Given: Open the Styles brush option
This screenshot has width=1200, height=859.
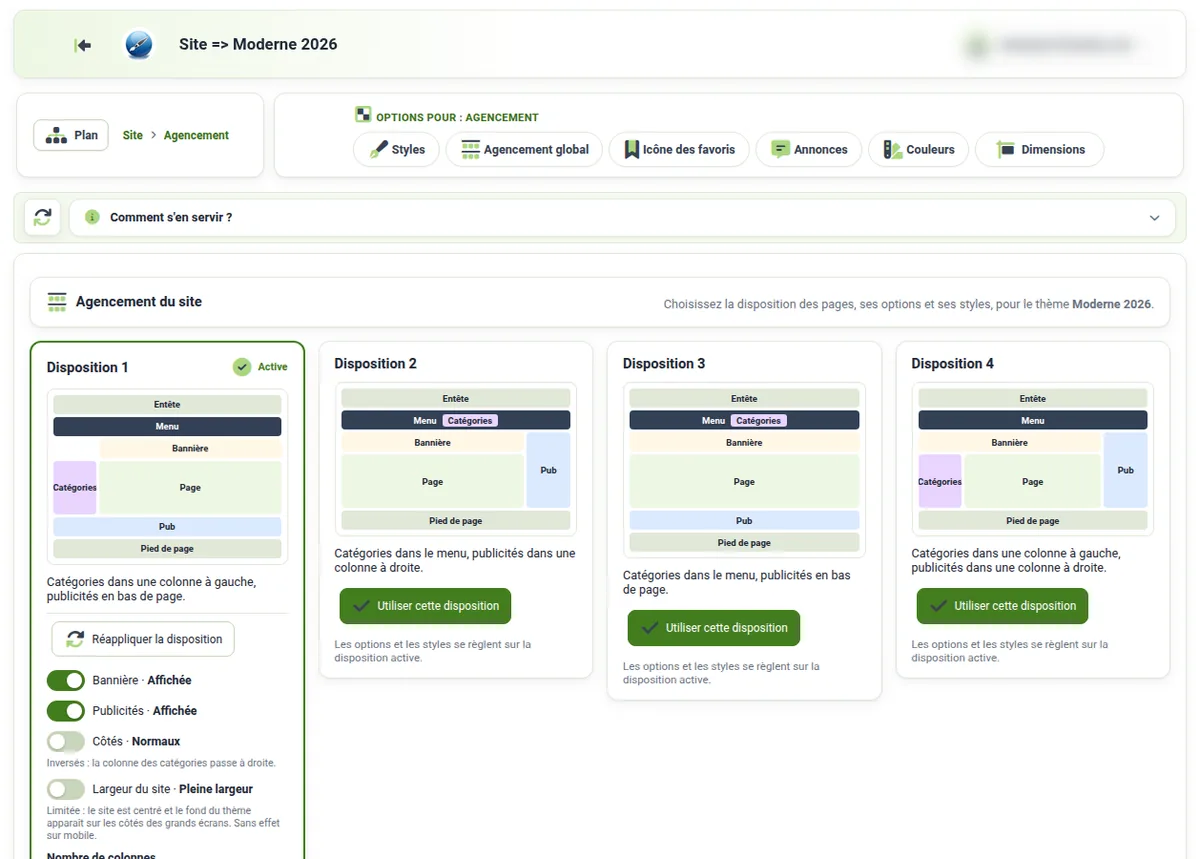Looking at the screenshot, I should click(x=397, y=150).
